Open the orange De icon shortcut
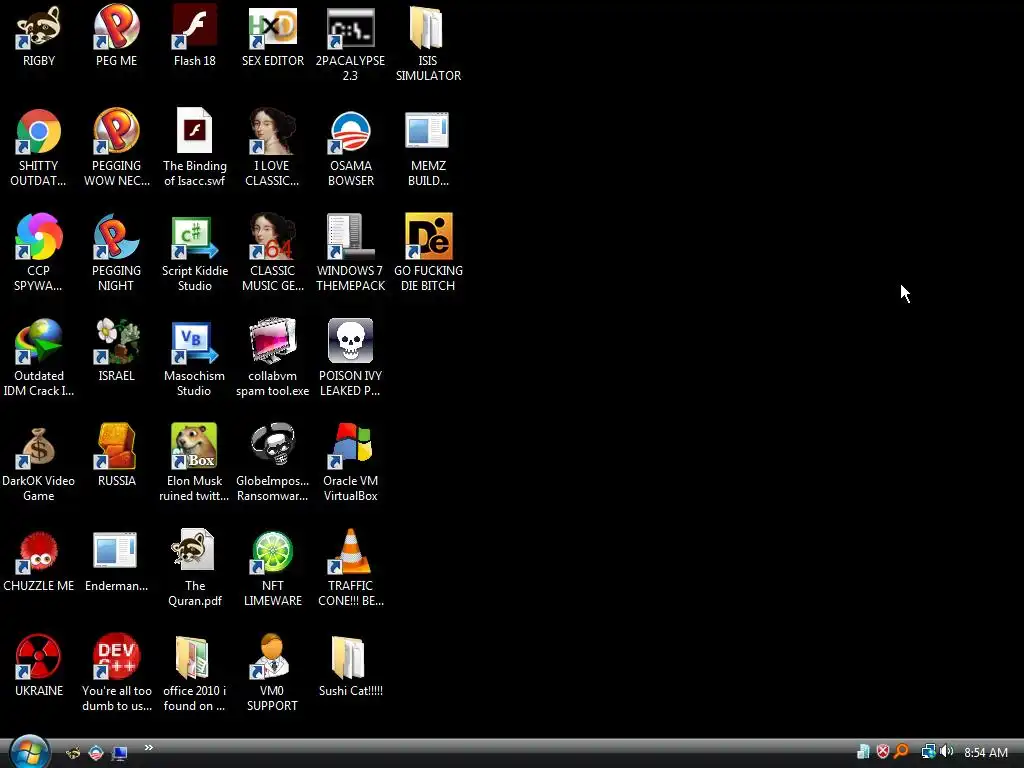This screenshot has height=768, width=1024. click(428, 236)
